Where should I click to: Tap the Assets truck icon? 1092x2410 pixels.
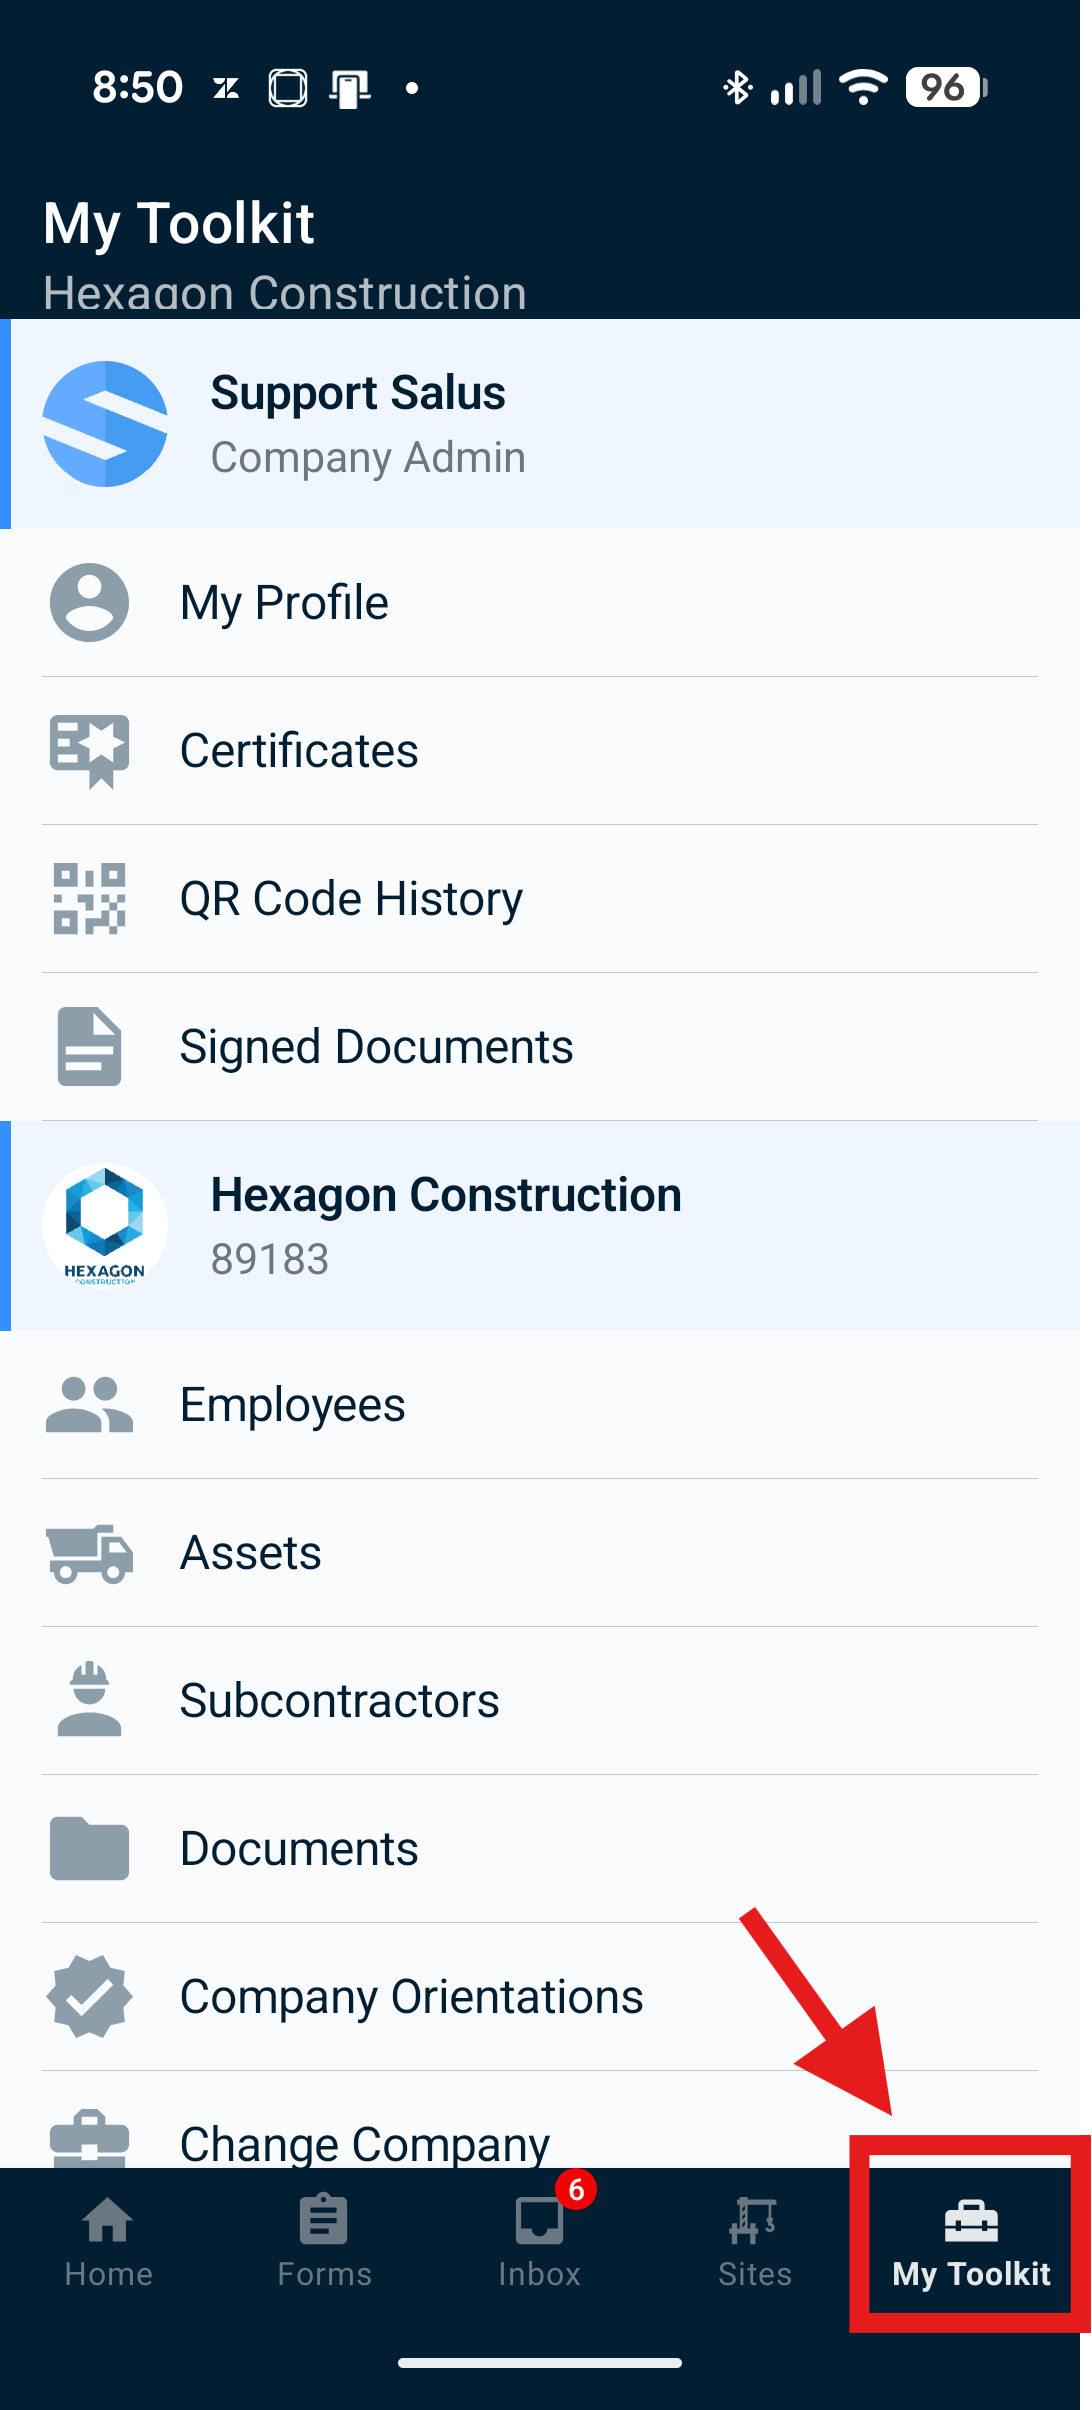pyautogui.click(x=89, y=1552)
